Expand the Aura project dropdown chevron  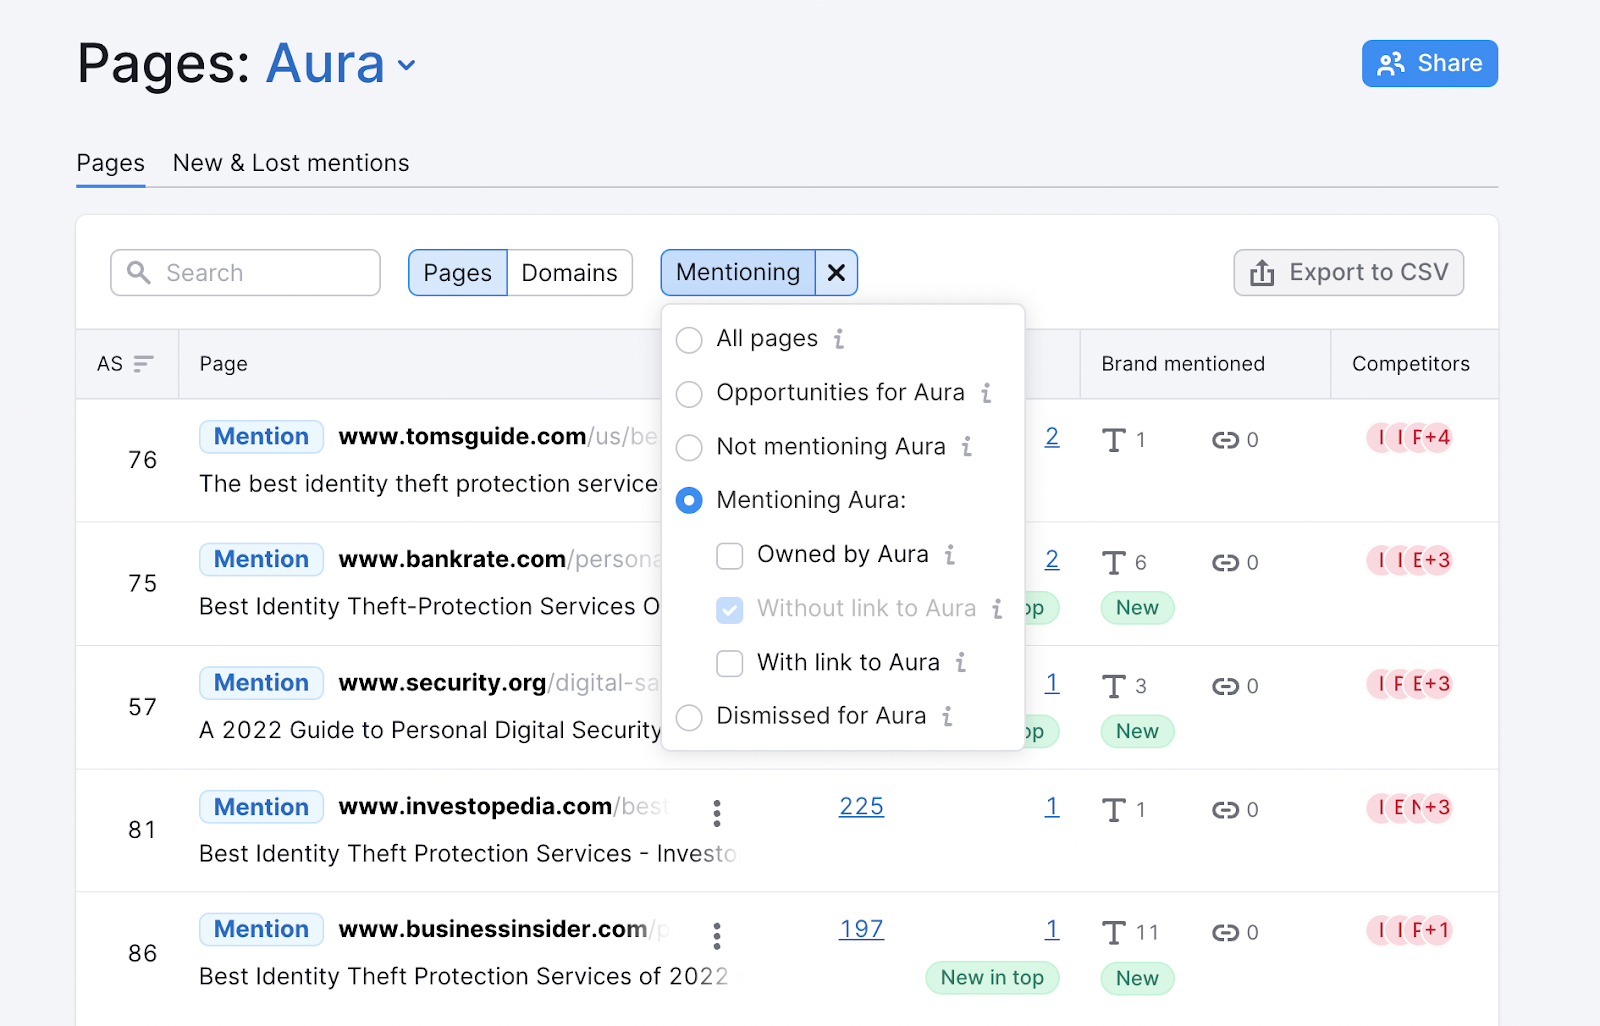tap(406, 66)
